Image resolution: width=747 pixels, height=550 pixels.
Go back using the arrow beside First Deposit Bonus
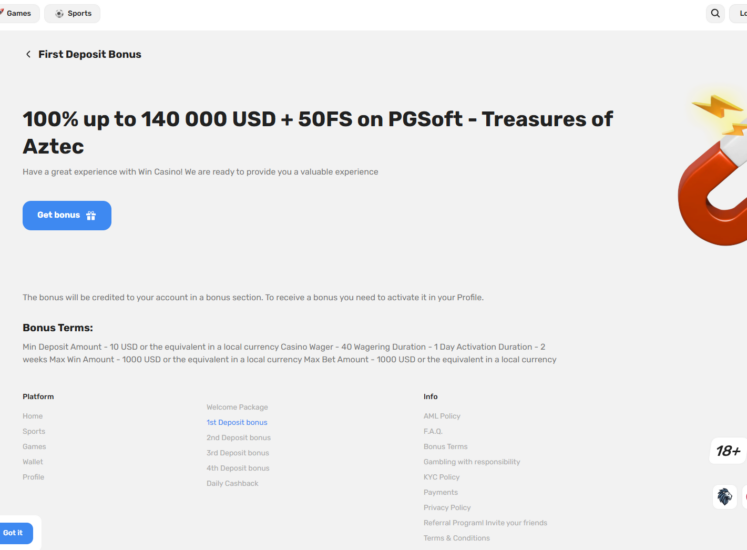[28, 55]
